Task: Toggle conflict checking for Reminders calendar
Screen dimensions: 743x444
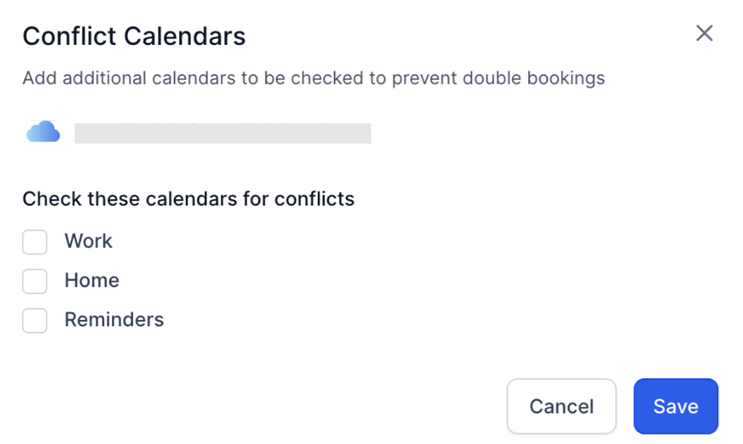Action: (35, 320)
